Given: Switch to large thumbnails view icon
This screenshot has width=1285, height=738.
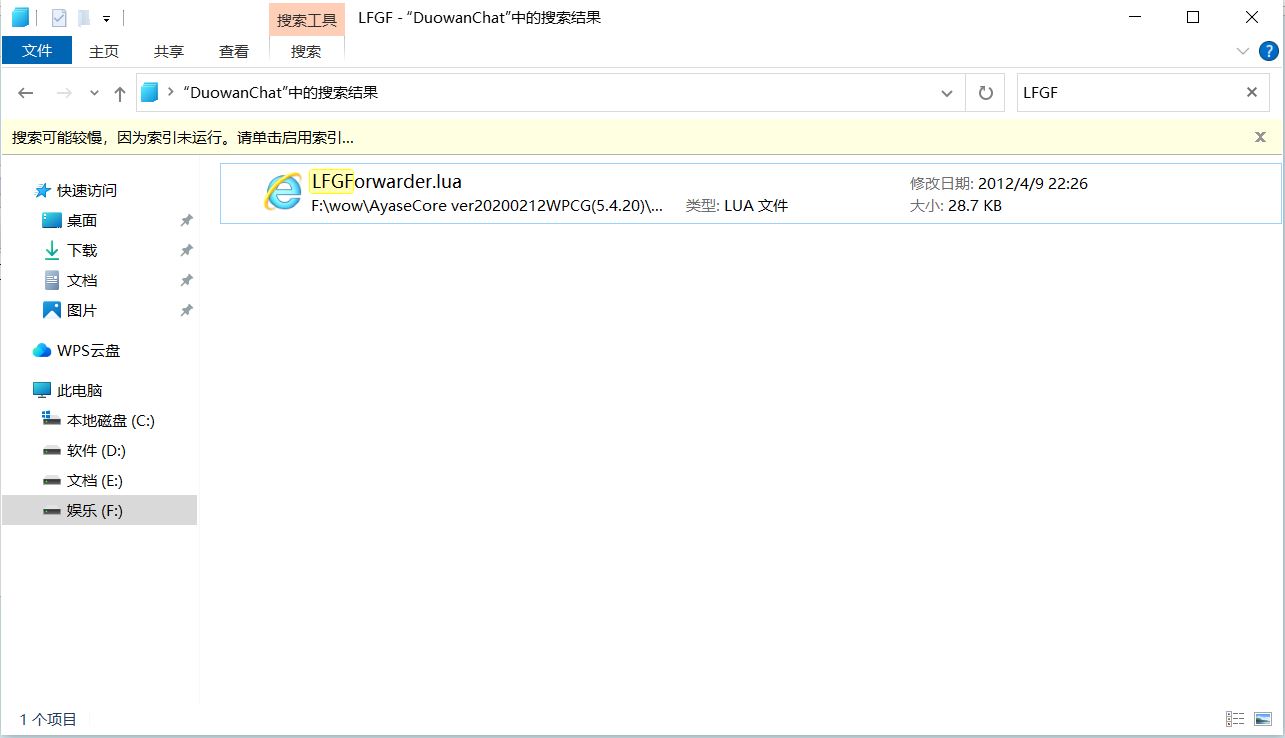Looking at the screenshot, I should pyautogui.click(x=1263, y=719).
